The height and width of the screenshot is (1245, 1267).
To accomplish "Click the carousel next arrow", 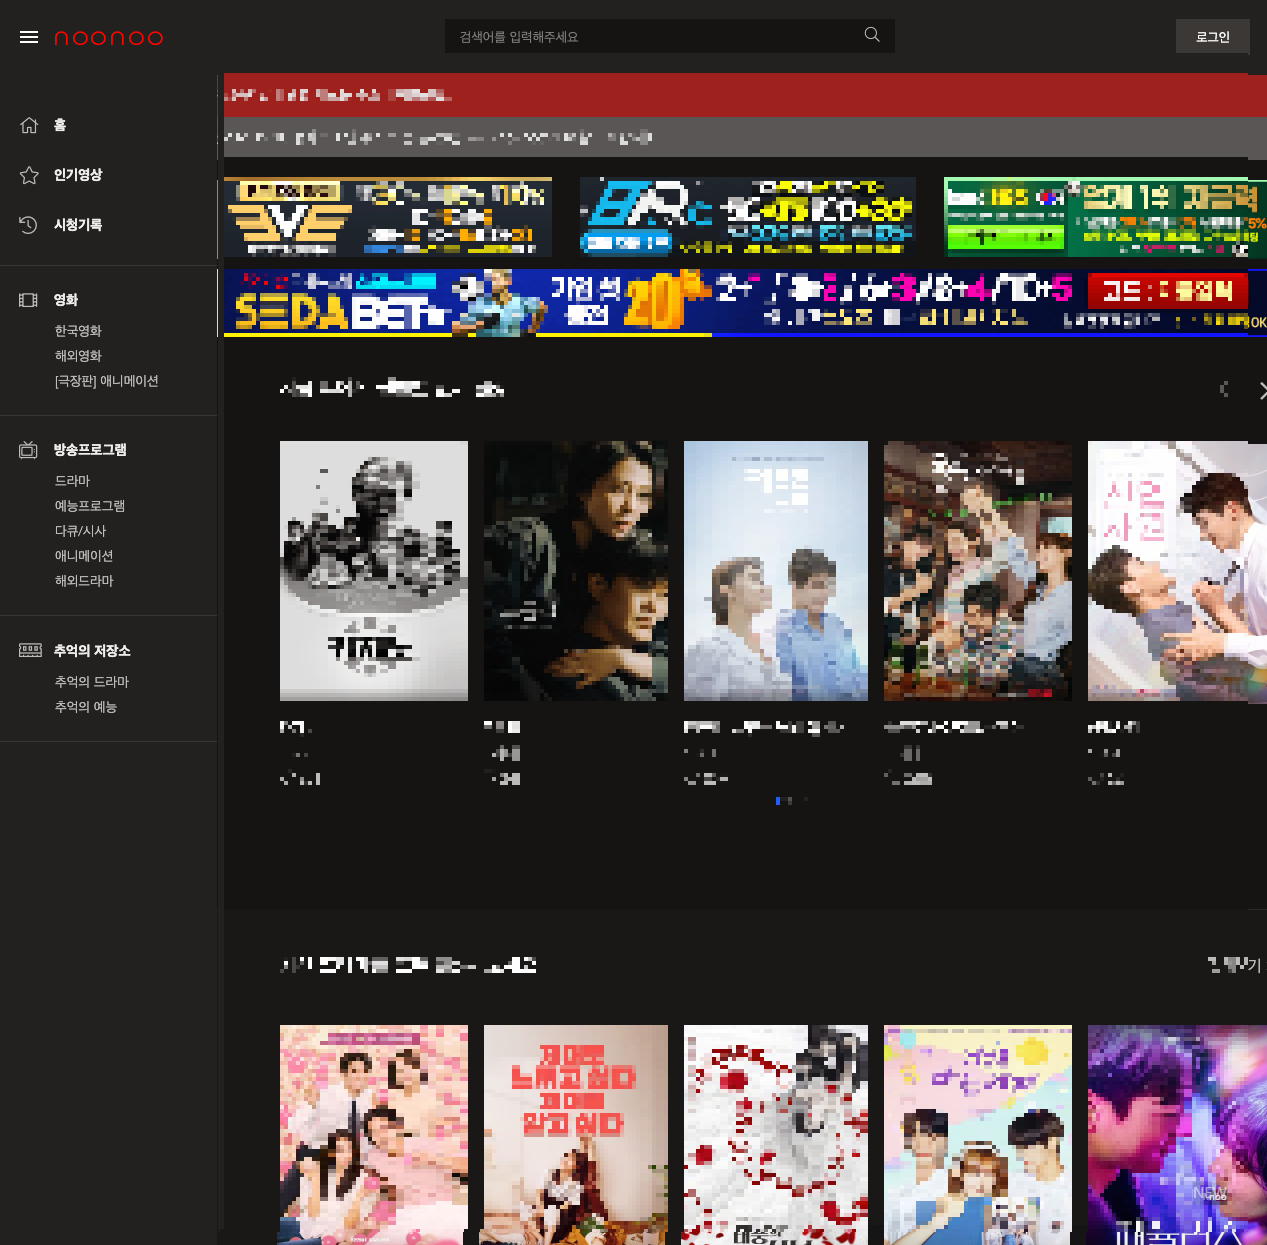I will coord(1261,390).
